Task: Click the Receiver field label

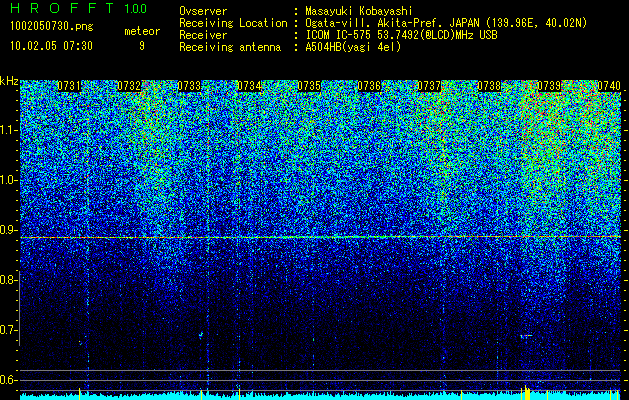Action: click(203, 35)
